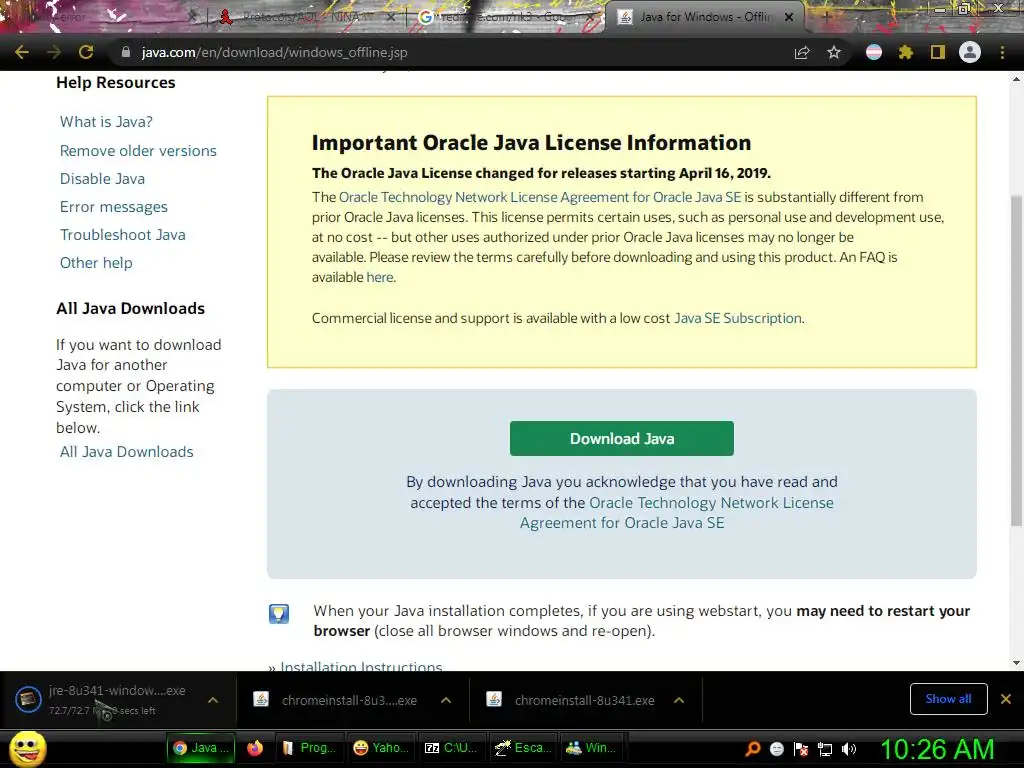Open Chrome's three-dot menu
1024x768 pixels.
click(x=1002, y=52)
